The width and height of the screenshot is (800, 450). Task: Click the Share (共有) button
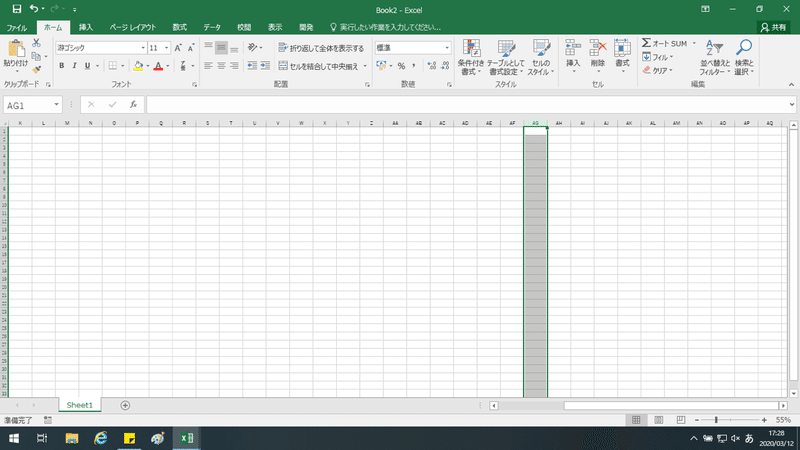[773, 28]
